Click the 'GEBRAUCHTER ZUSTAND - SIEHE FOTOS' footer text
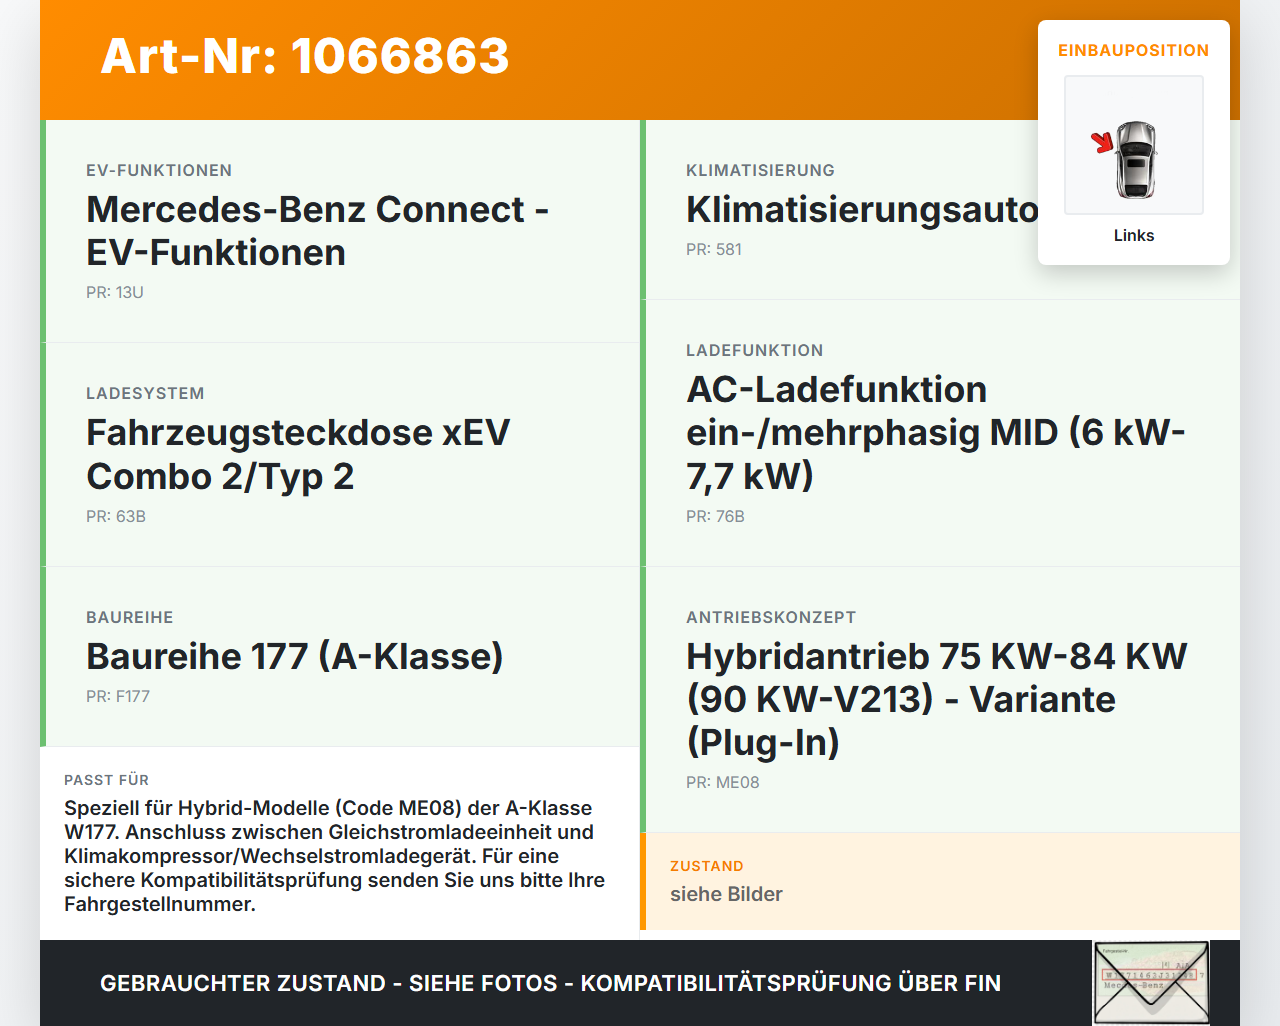This screenshot has height=1026, width=1280. point(550,983)
